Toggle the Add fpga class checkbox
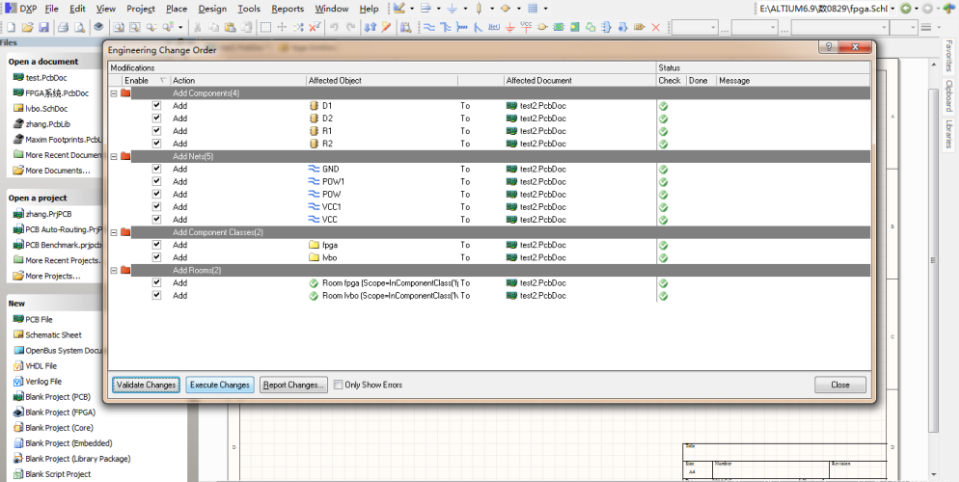 157,244
